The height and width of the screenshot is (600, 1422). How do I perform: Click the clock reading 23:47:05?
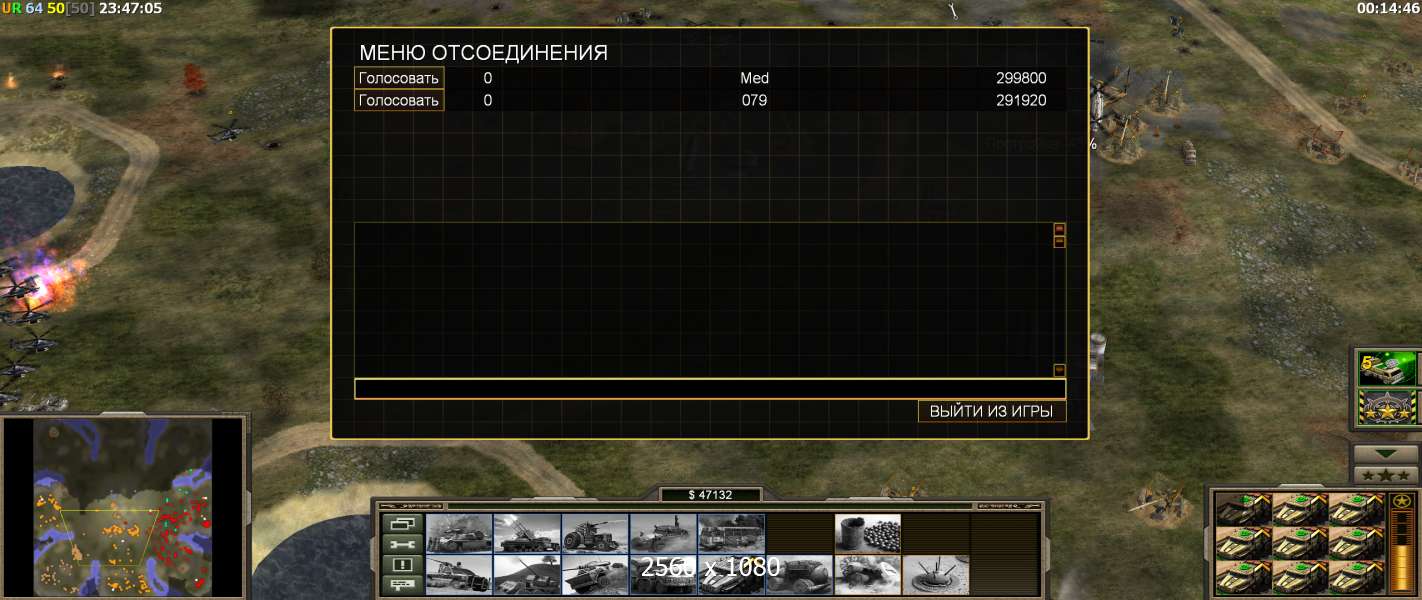pos(130,8)
